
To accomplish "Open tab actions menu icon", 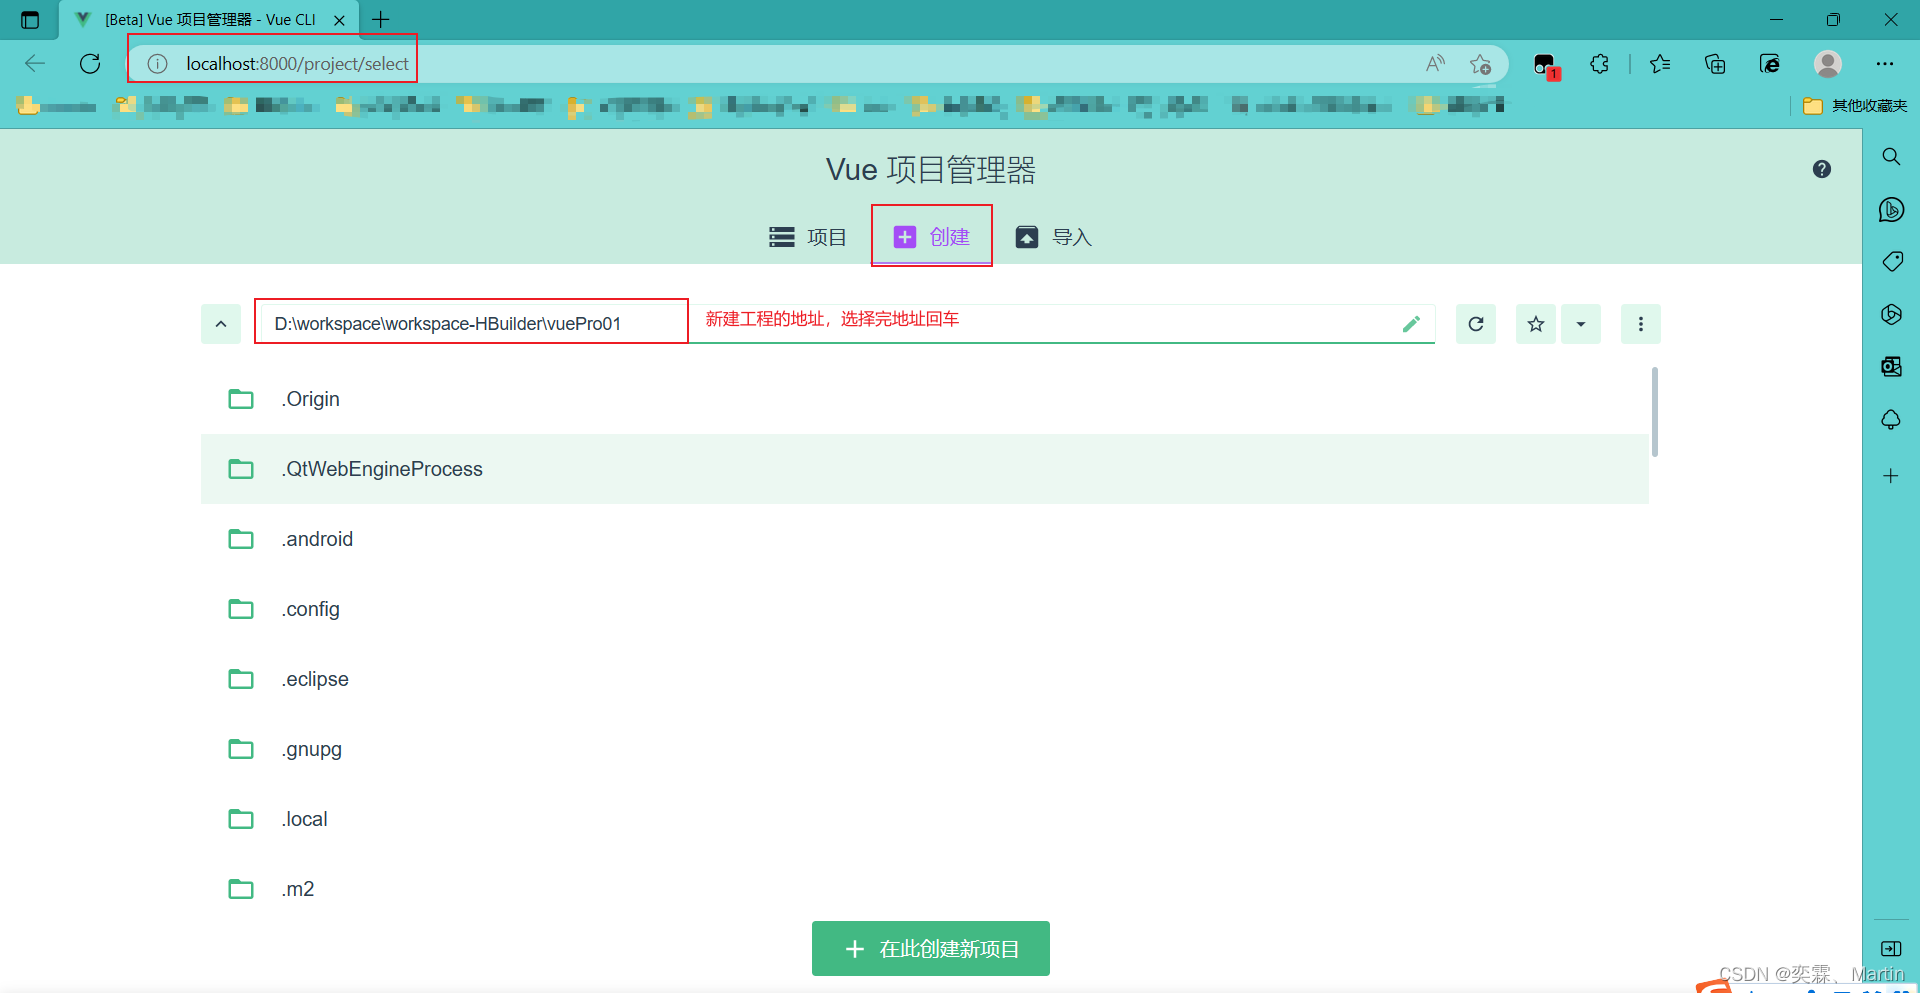I will (x=30, y=19).
